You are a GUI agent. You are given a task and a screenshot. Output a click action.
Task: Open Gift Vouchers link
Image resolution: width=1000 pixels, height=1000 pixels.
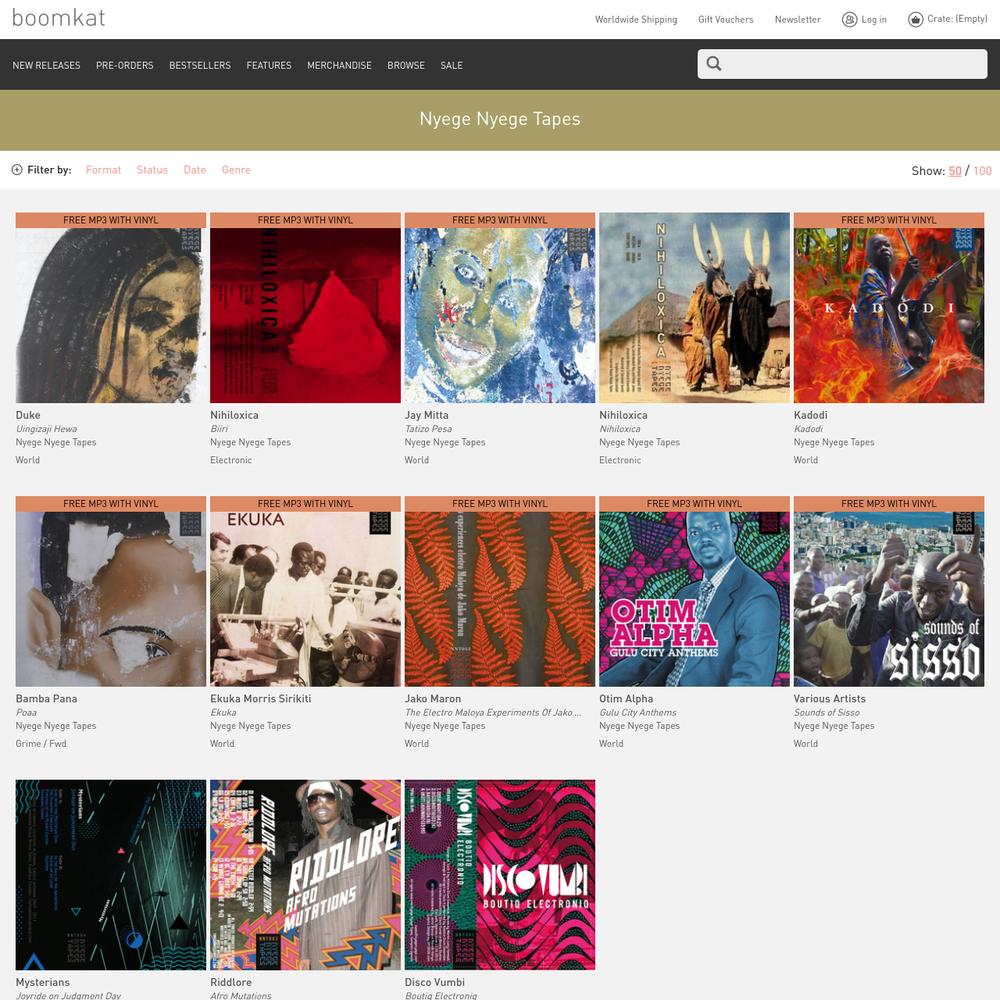[726, 20]
